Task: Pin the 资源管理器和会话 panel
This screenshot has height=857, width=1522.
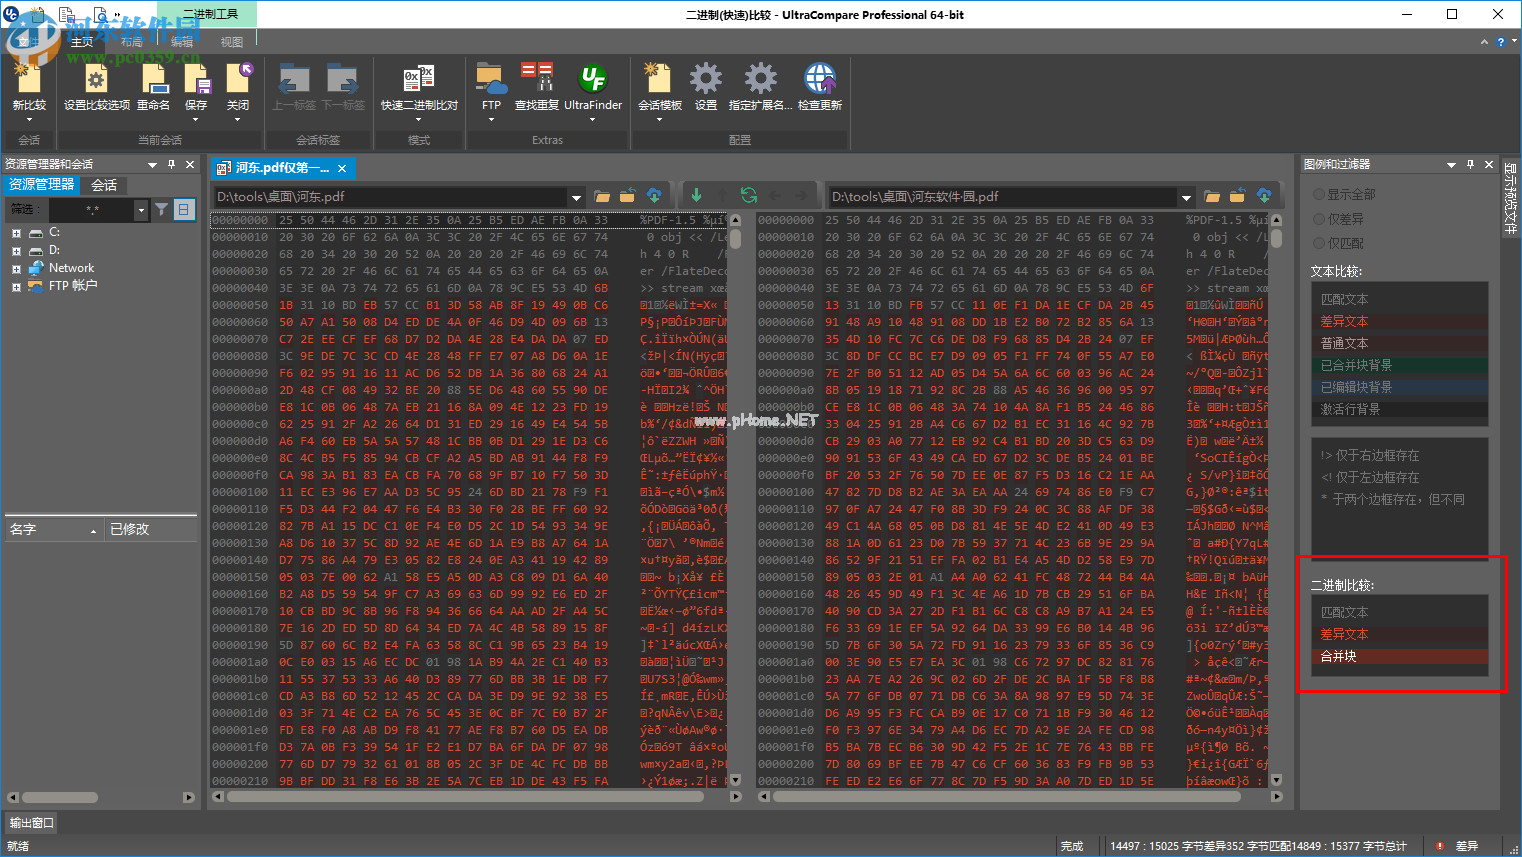Action: click(171, 164)
